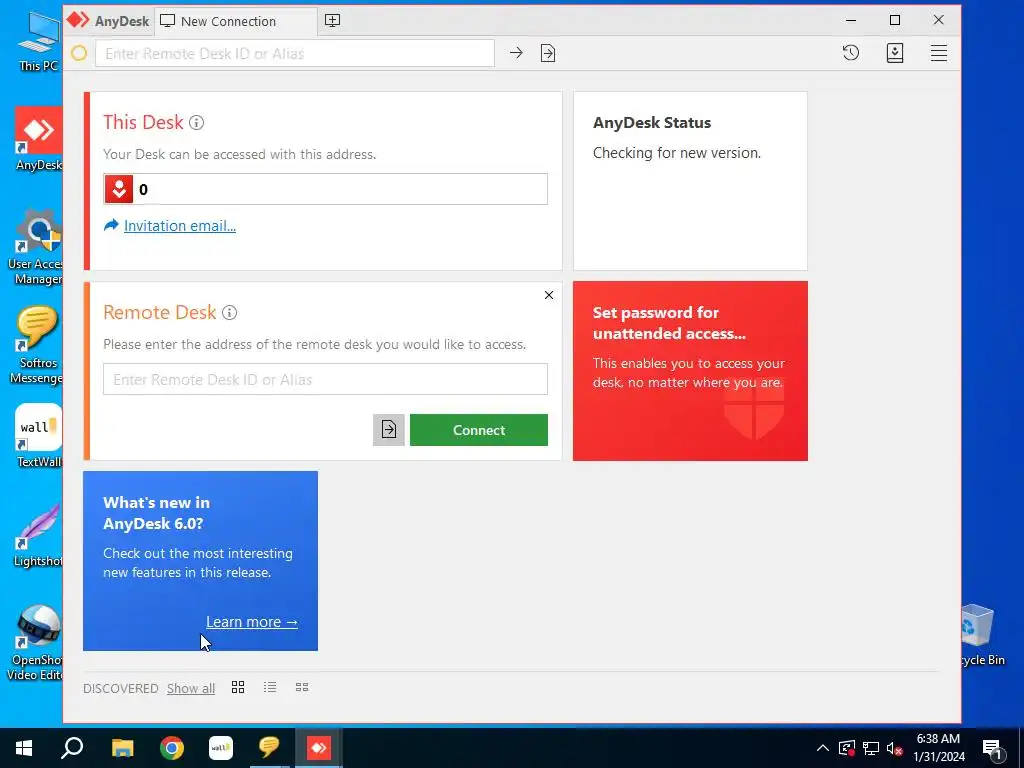Click the green Connect button
Viewport: 1024px width, 768px height.
[x=479, y=430]
